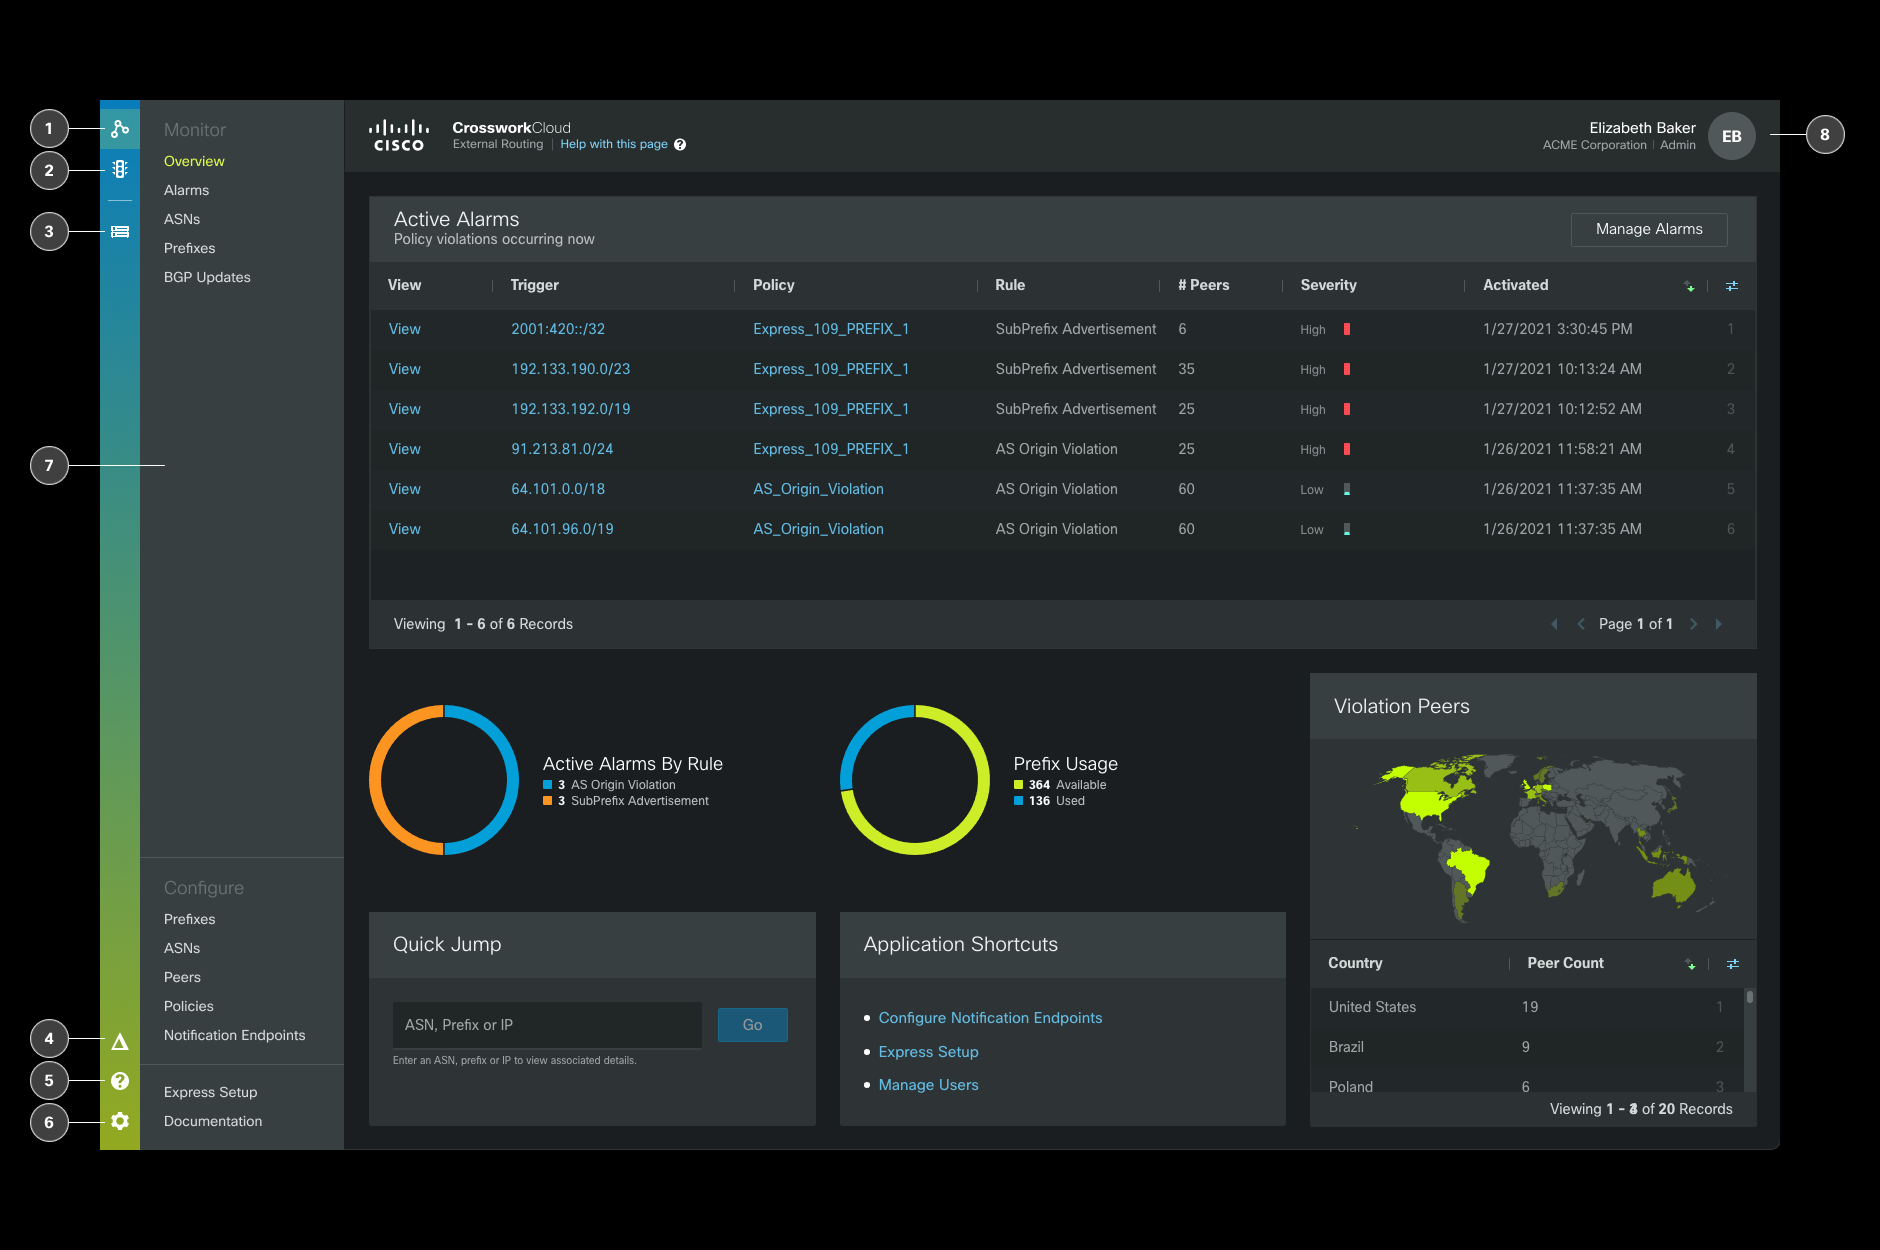Select Overview in Monitor menu
Screen dimensions: 1880x1250
[x=194, y=161]
